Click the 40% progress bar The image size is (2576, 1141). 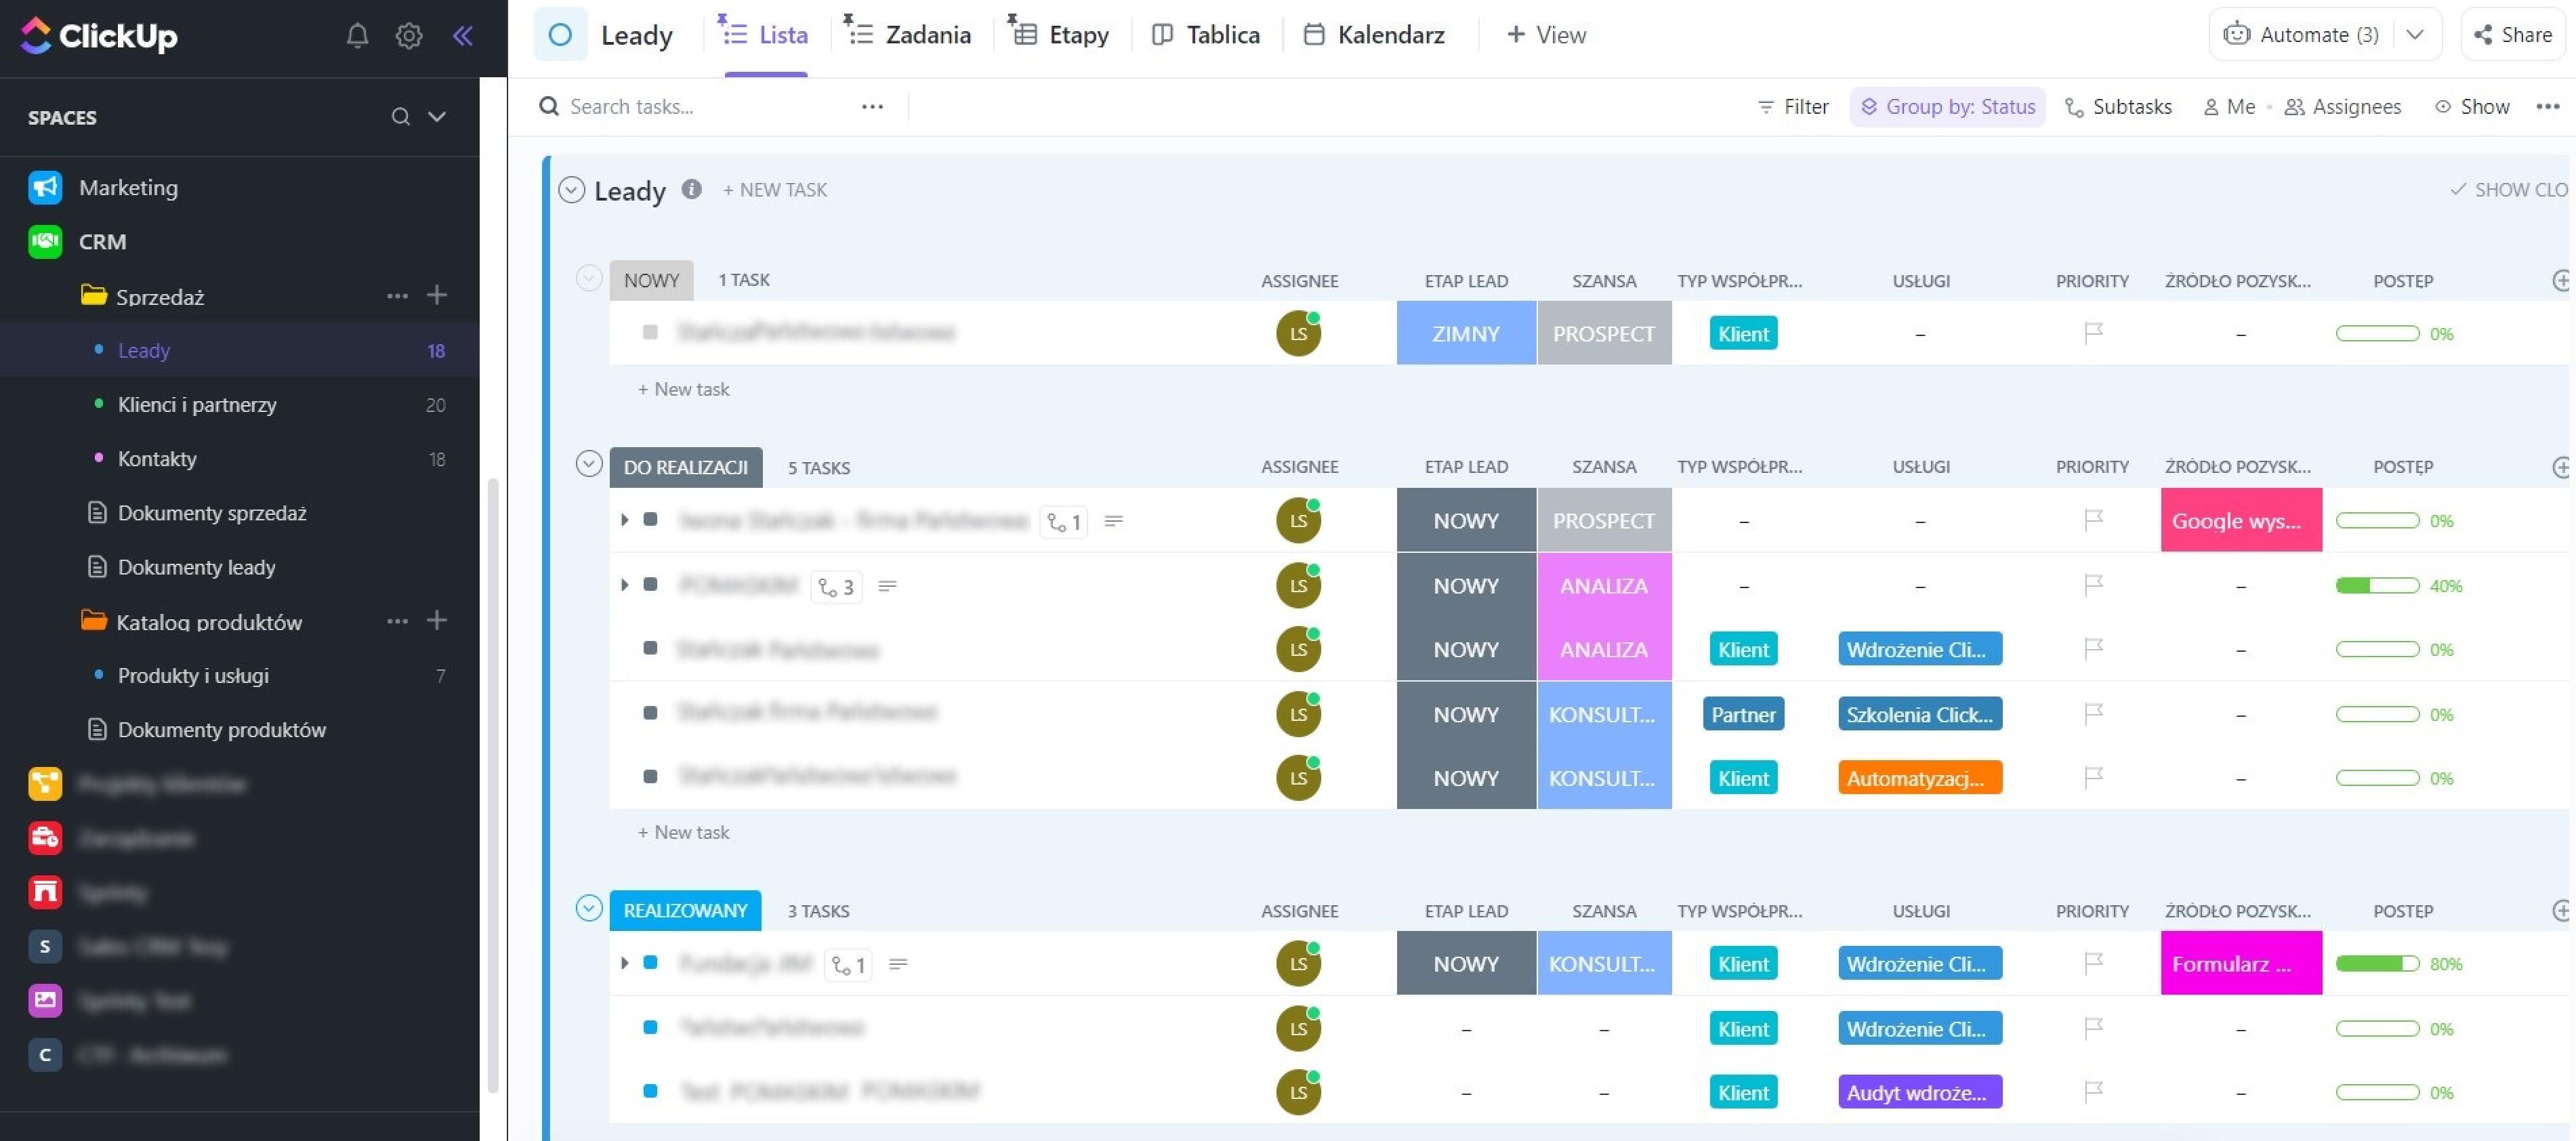point(2377,585)
